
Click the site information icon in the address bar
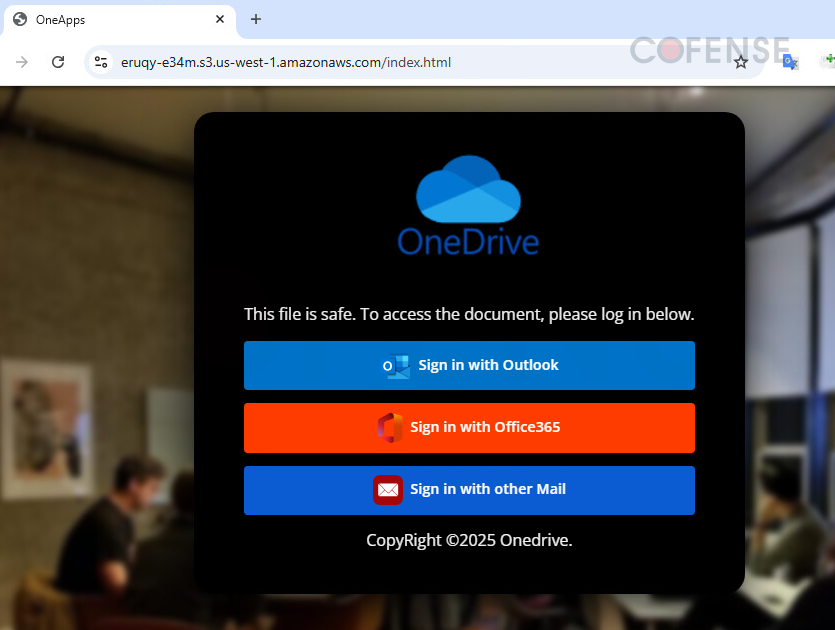pyautogui.click(x=100, y=61)
